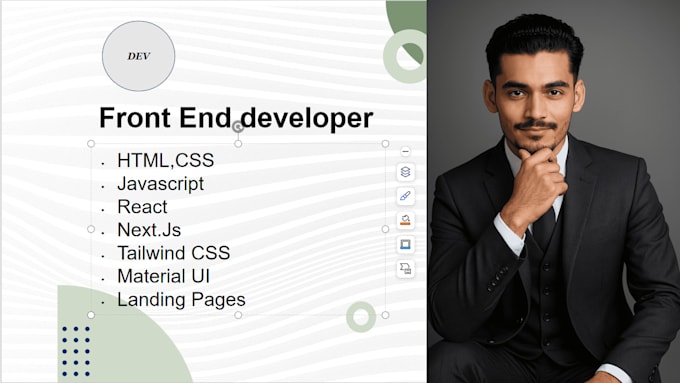Click the 'HTML,CSS' bullet text

(166, 160)
